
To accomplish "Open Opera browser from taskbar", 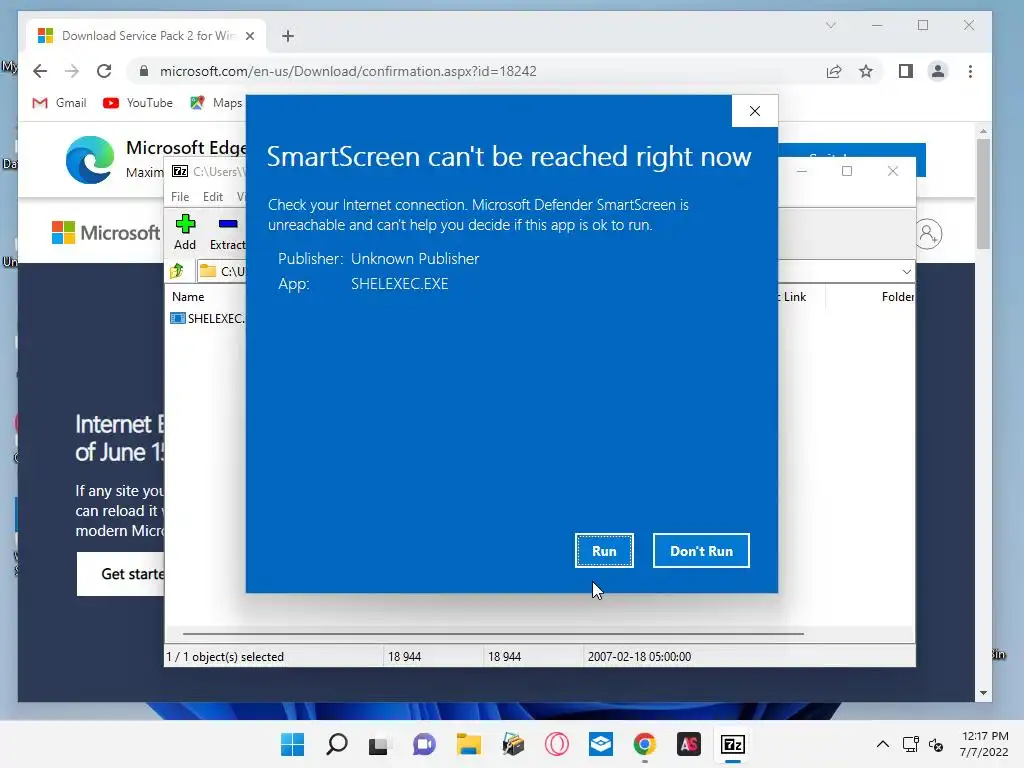I will [x=556, y=744].
